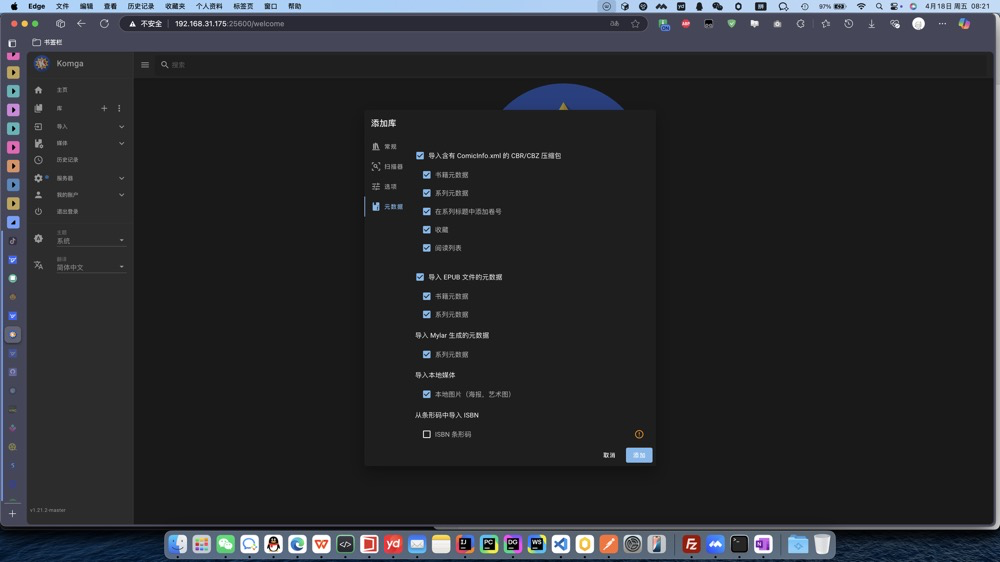Click the 退出登录 logout power icon

click(x=38, y=211)
